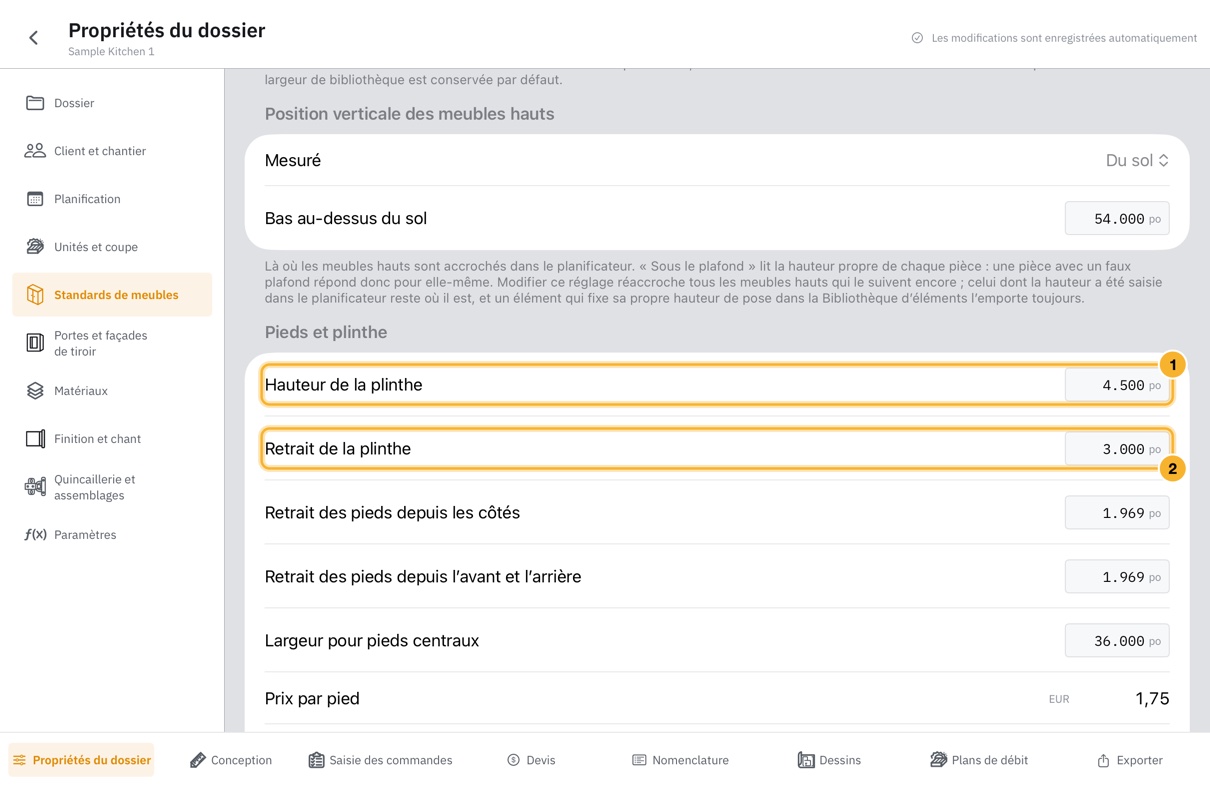
Task: Click the Quincaillerie et assemblages icon
Action: tap(35, 487)
